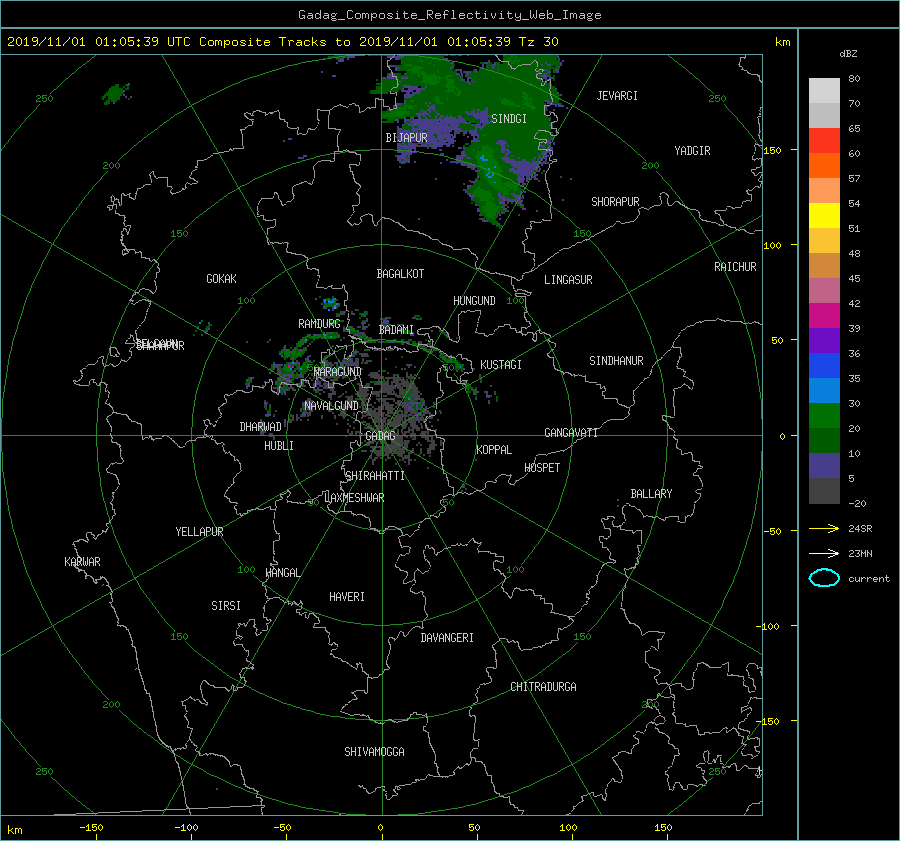Pick the dark grey -20 dBZ swatch
The width and height of the screenshot is (900, 841).
[824, 491]
